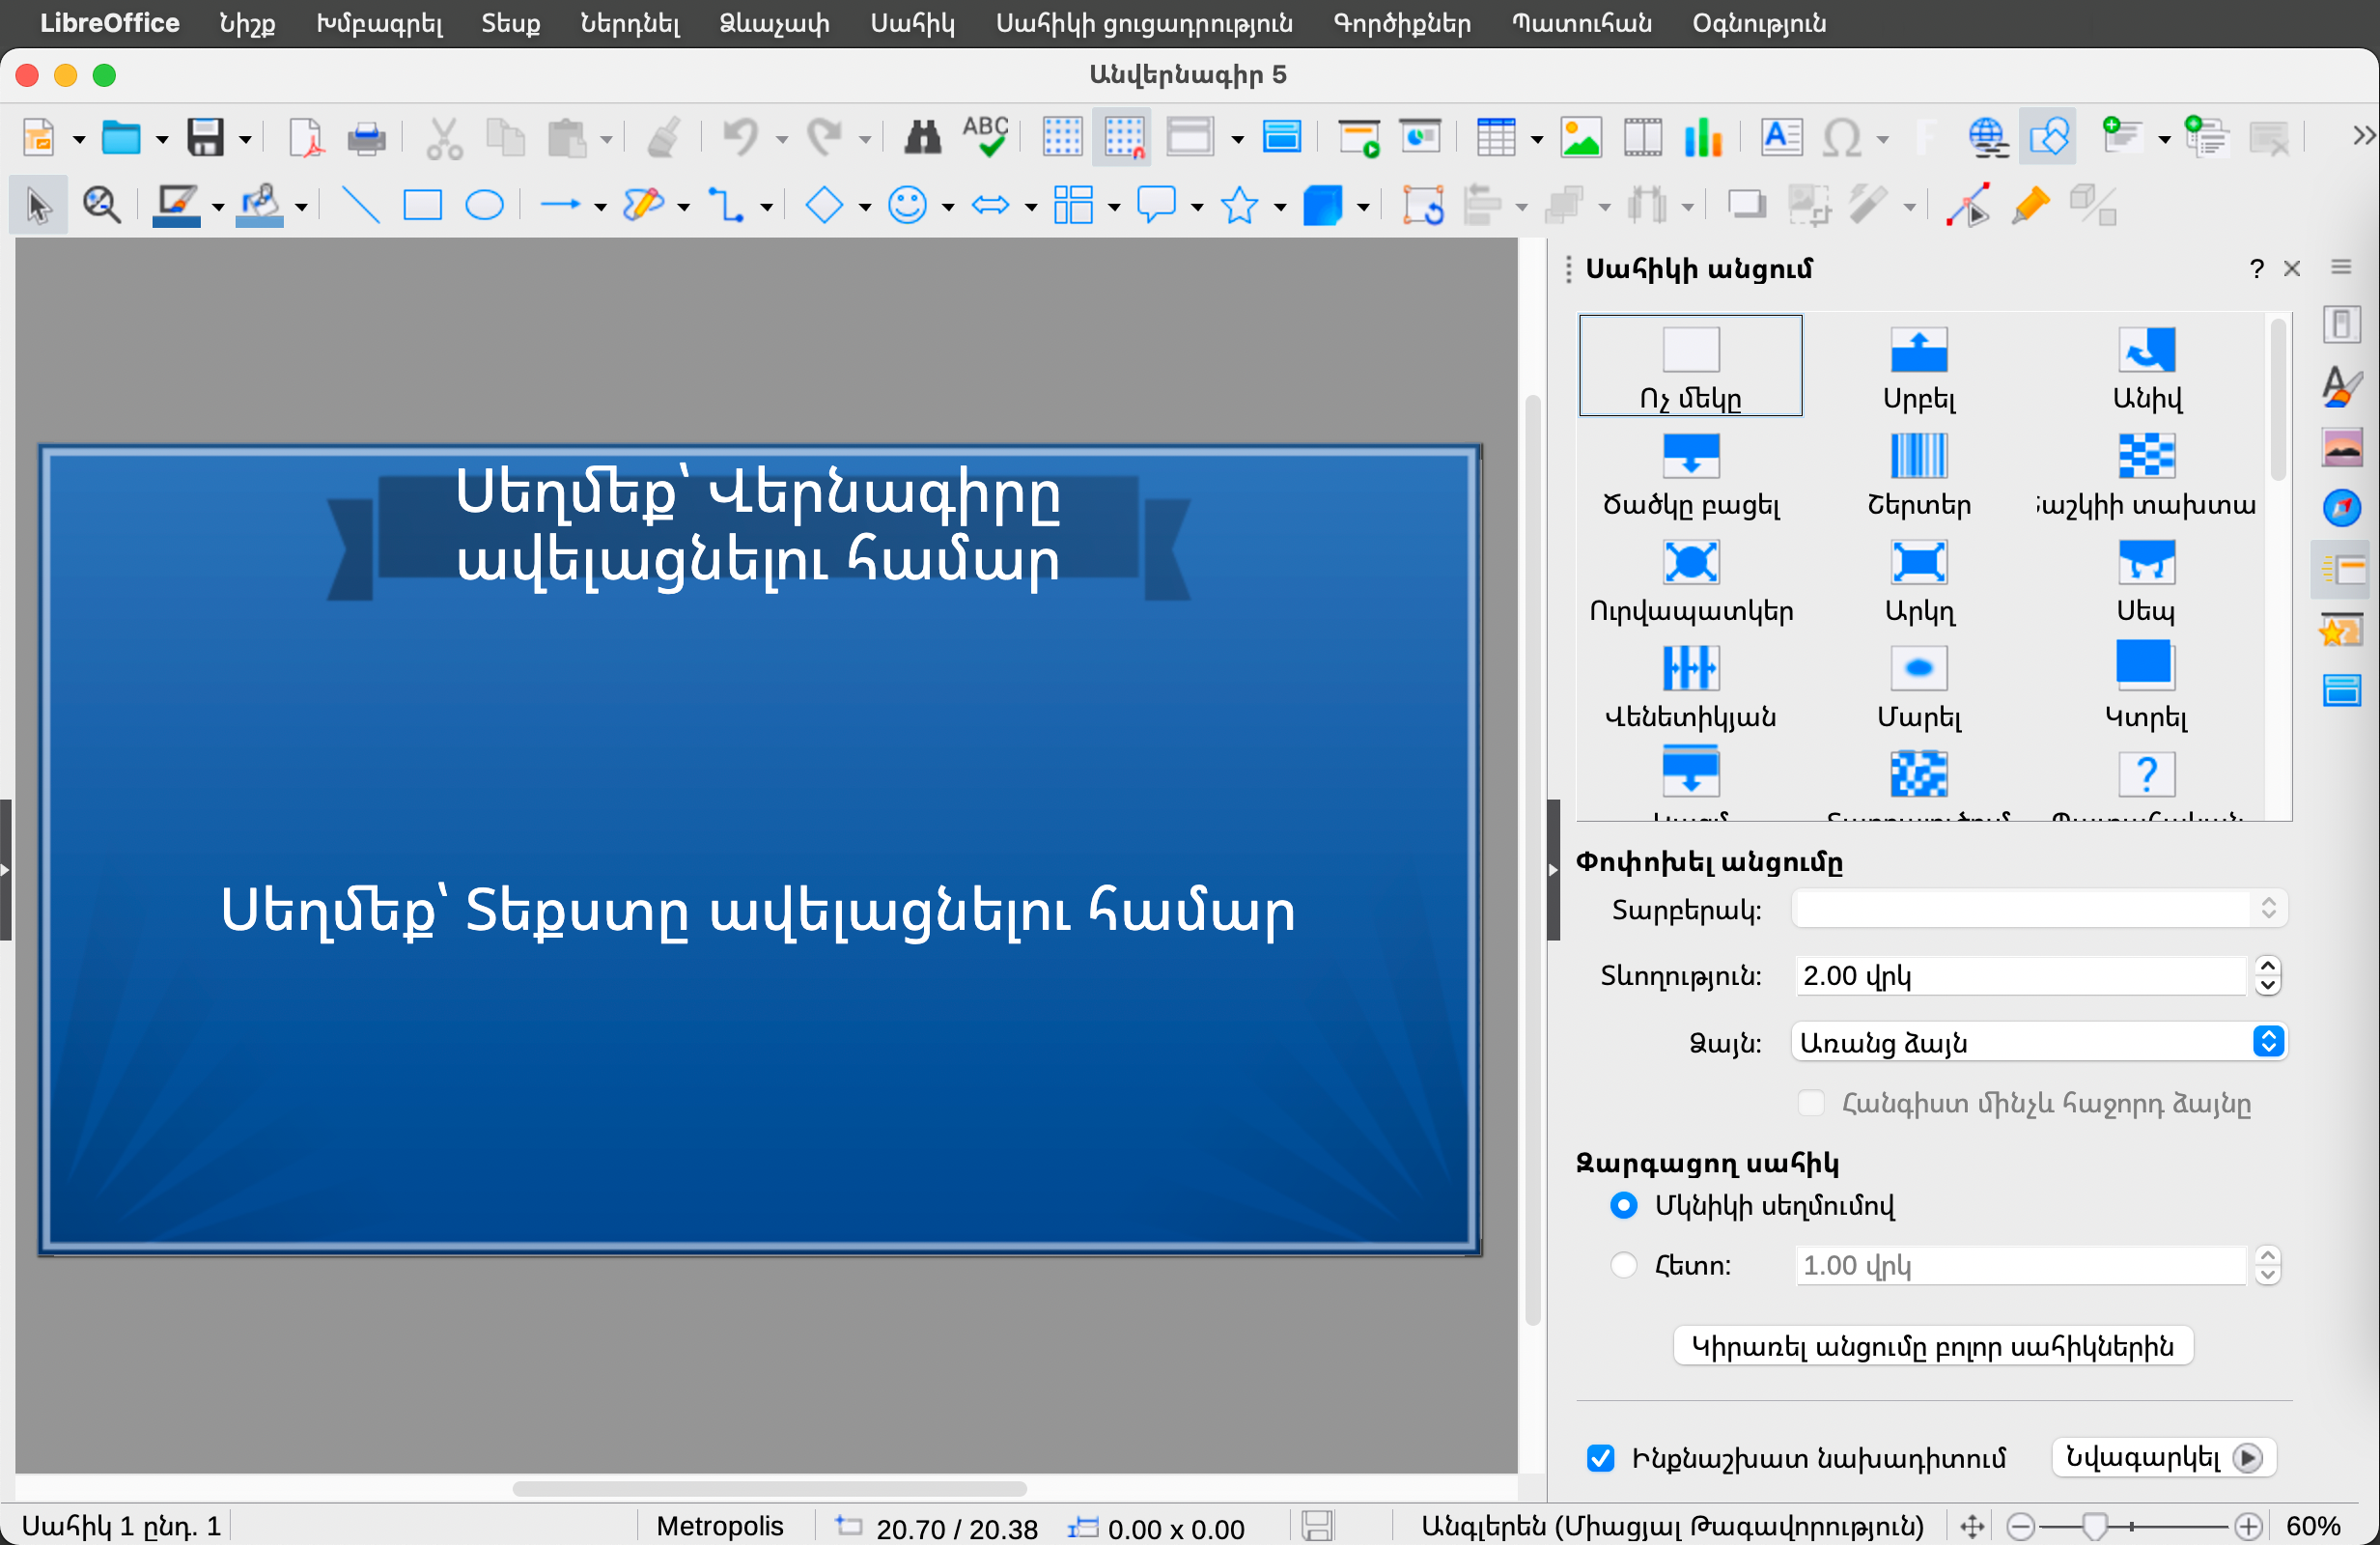The height and width of the screenshot is (1545, 2380).
Task: Click the Insert Text Box icon
Action: tap(1781, 136)
